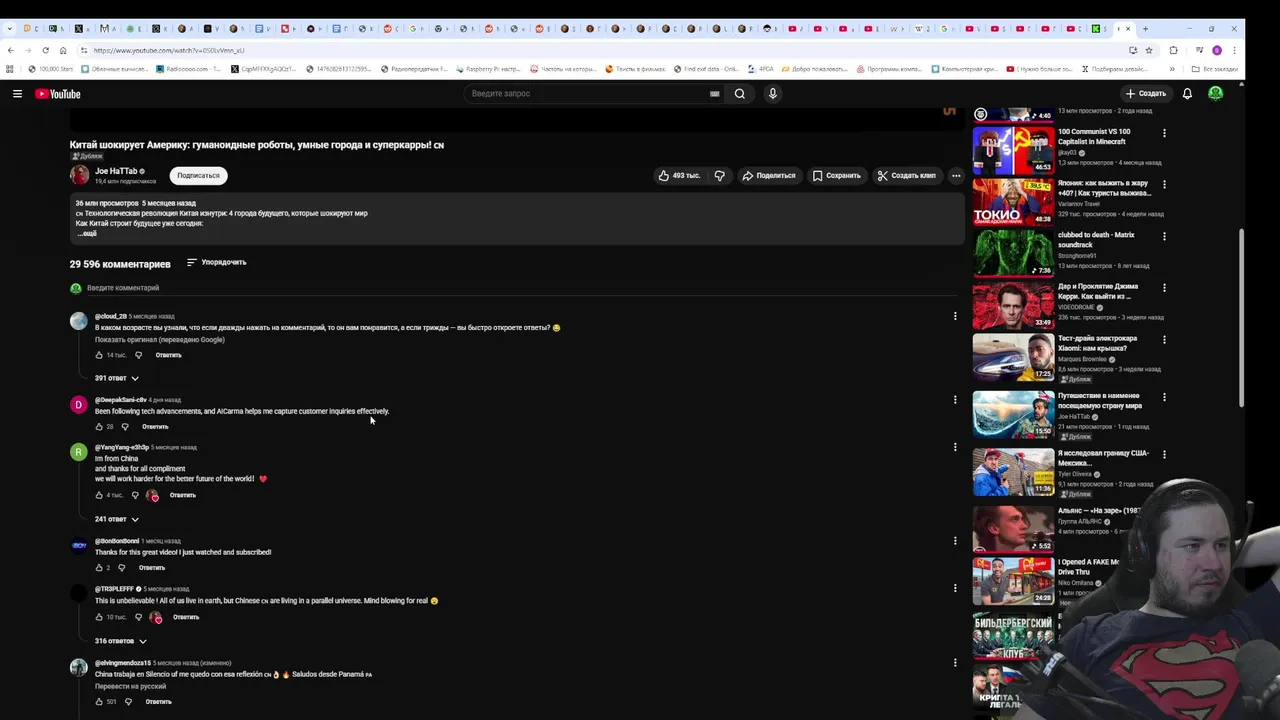This screenshot has height=720, width=1280.
Task: Expand the 316 ответов replies
Action: coord(120,641)
